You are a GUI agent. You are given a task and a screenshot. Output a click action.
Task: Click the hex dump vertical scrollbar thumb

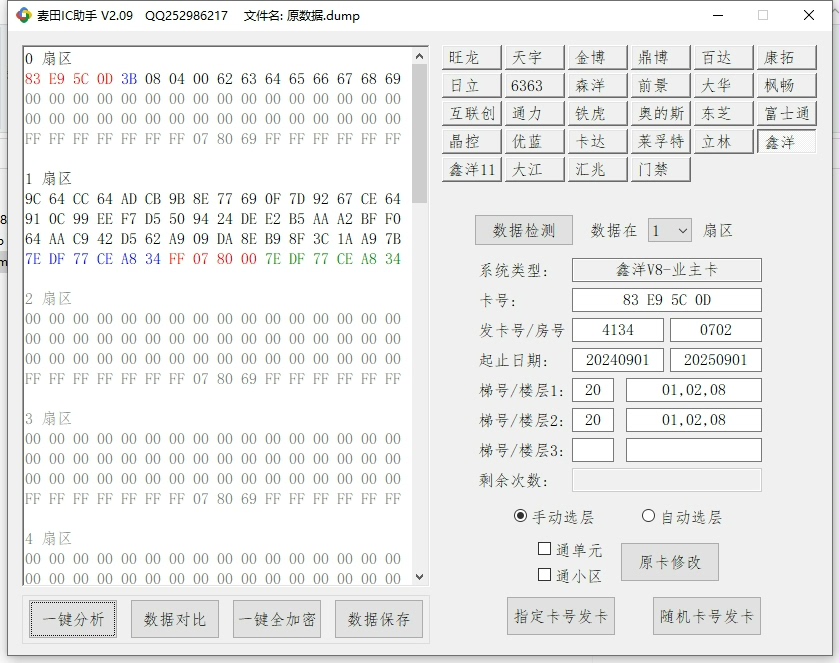coord(419,133)
